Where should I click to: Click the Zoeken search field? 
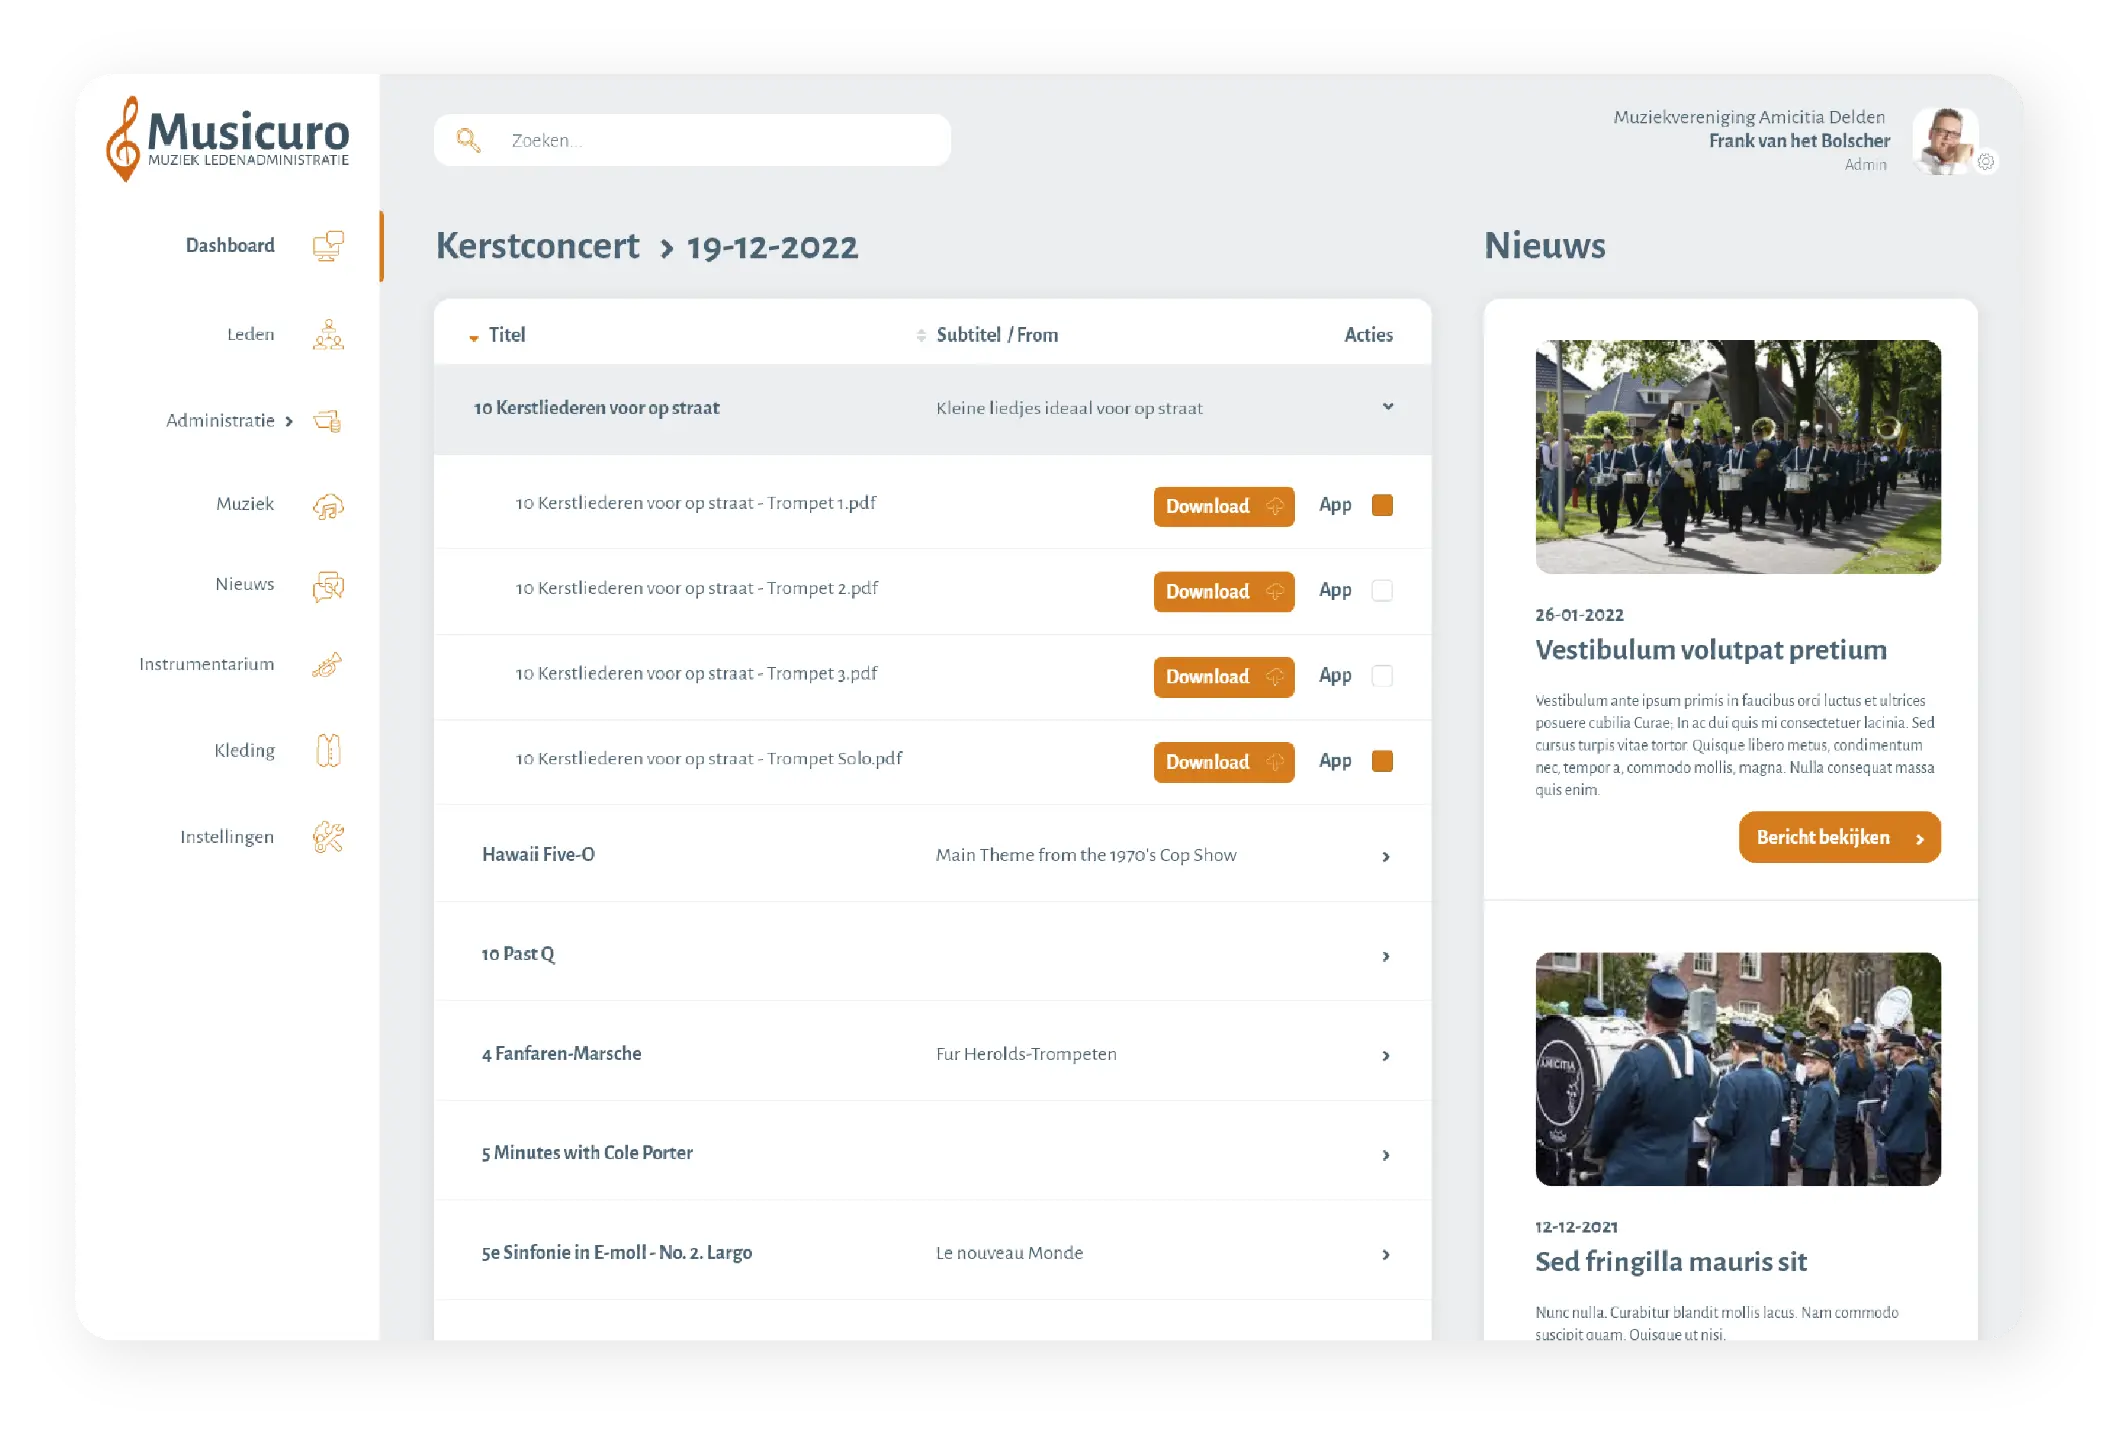(692, 140)
